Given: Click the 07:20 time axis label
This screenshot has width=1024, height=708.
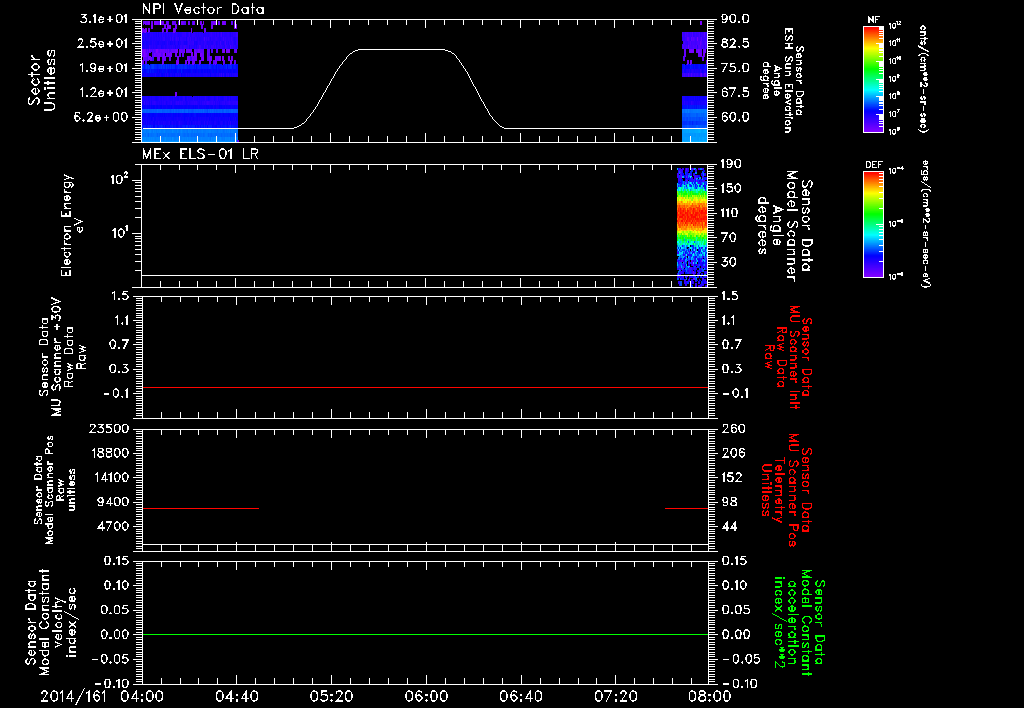Looking at the screenshot, I should (615, 696).
